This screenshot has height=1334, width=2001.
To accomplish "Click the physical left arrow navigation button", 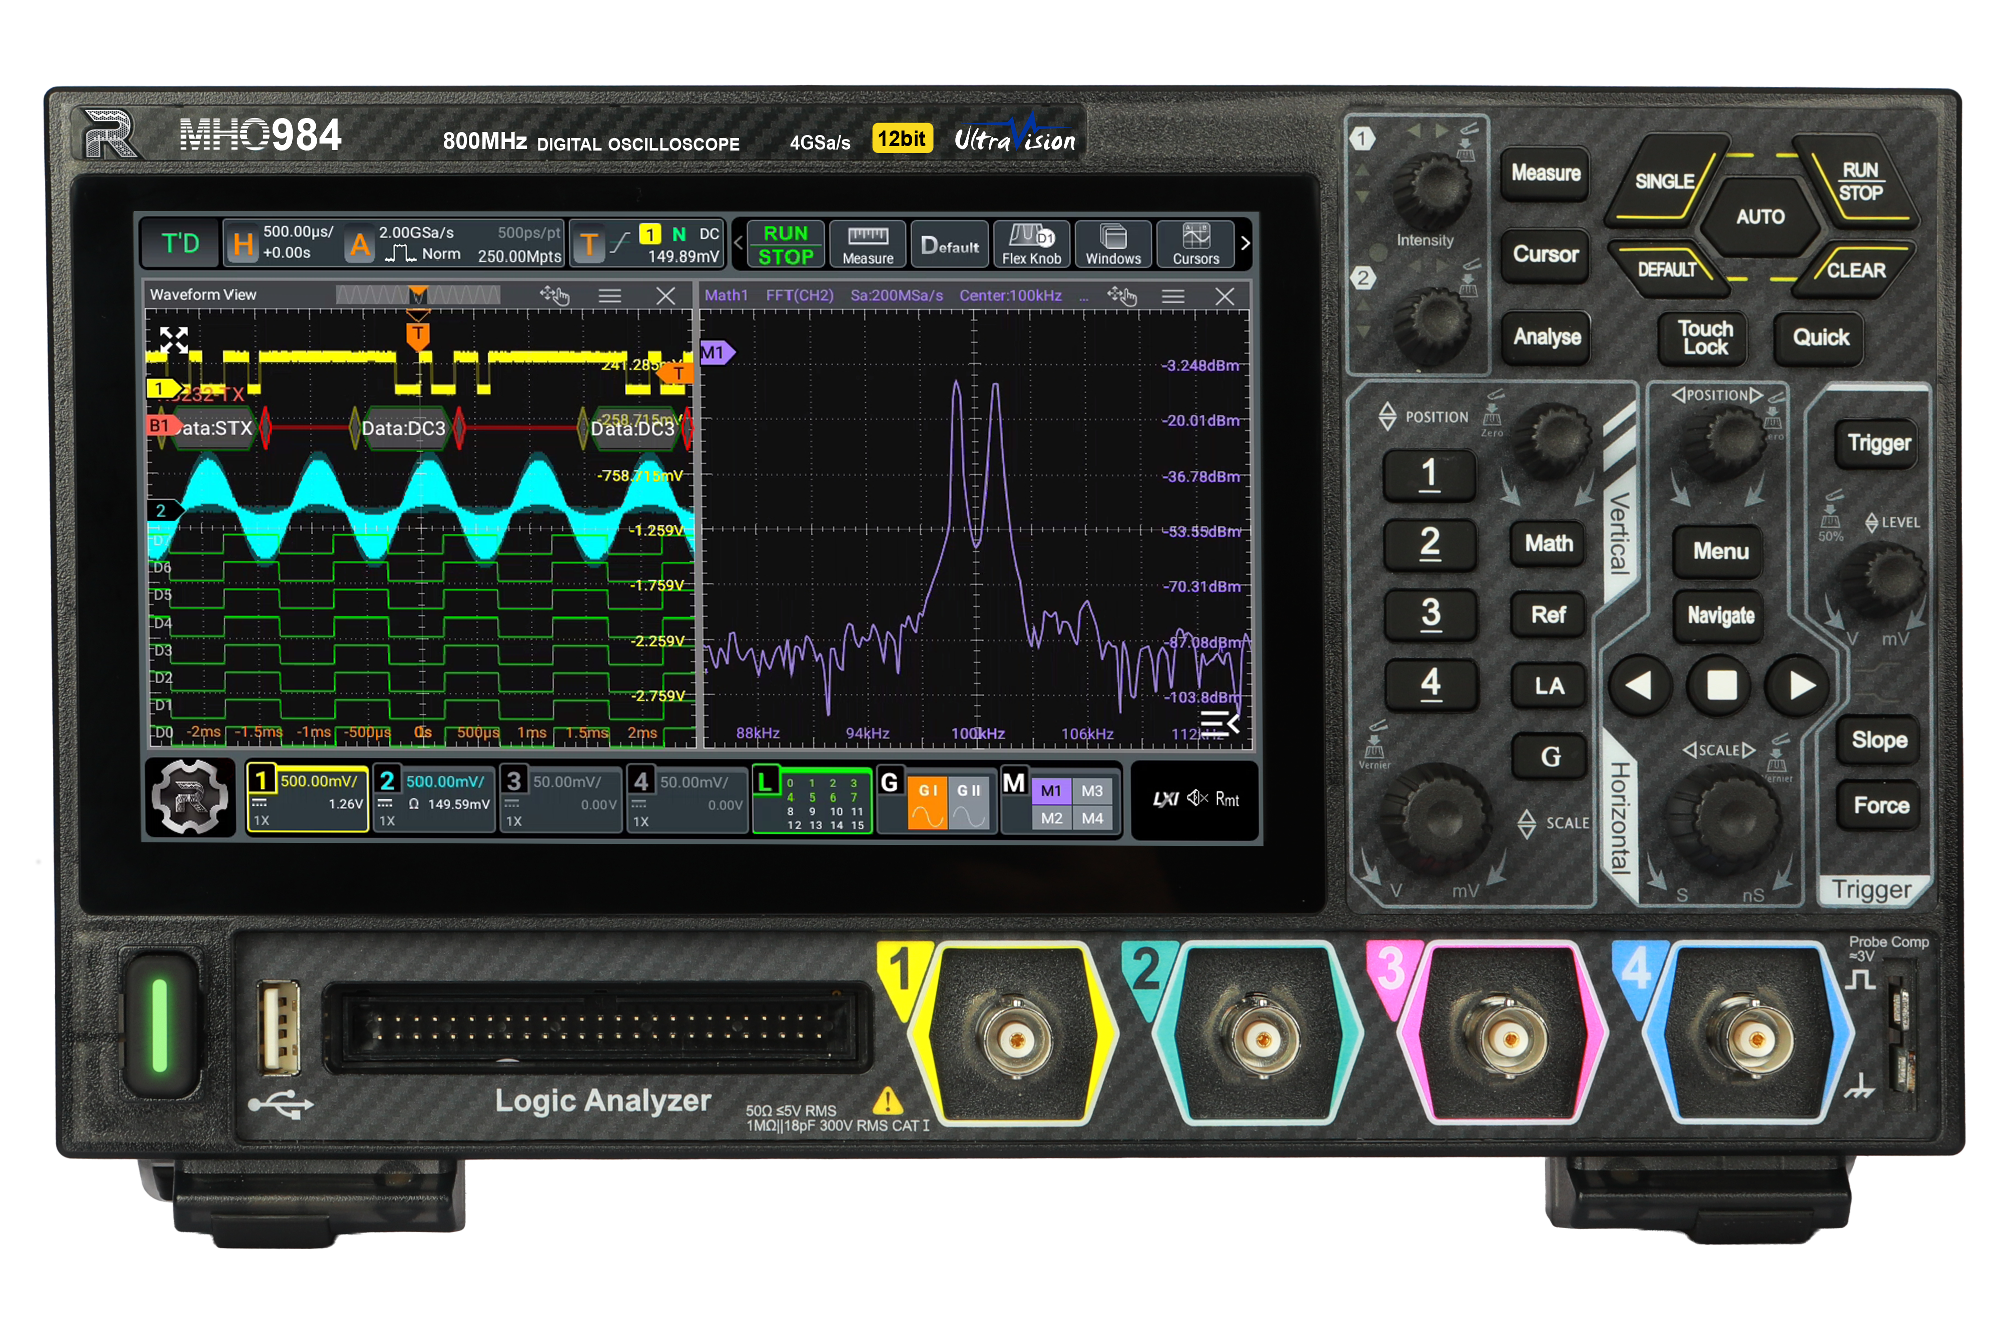I will (x=1638, y=685).
